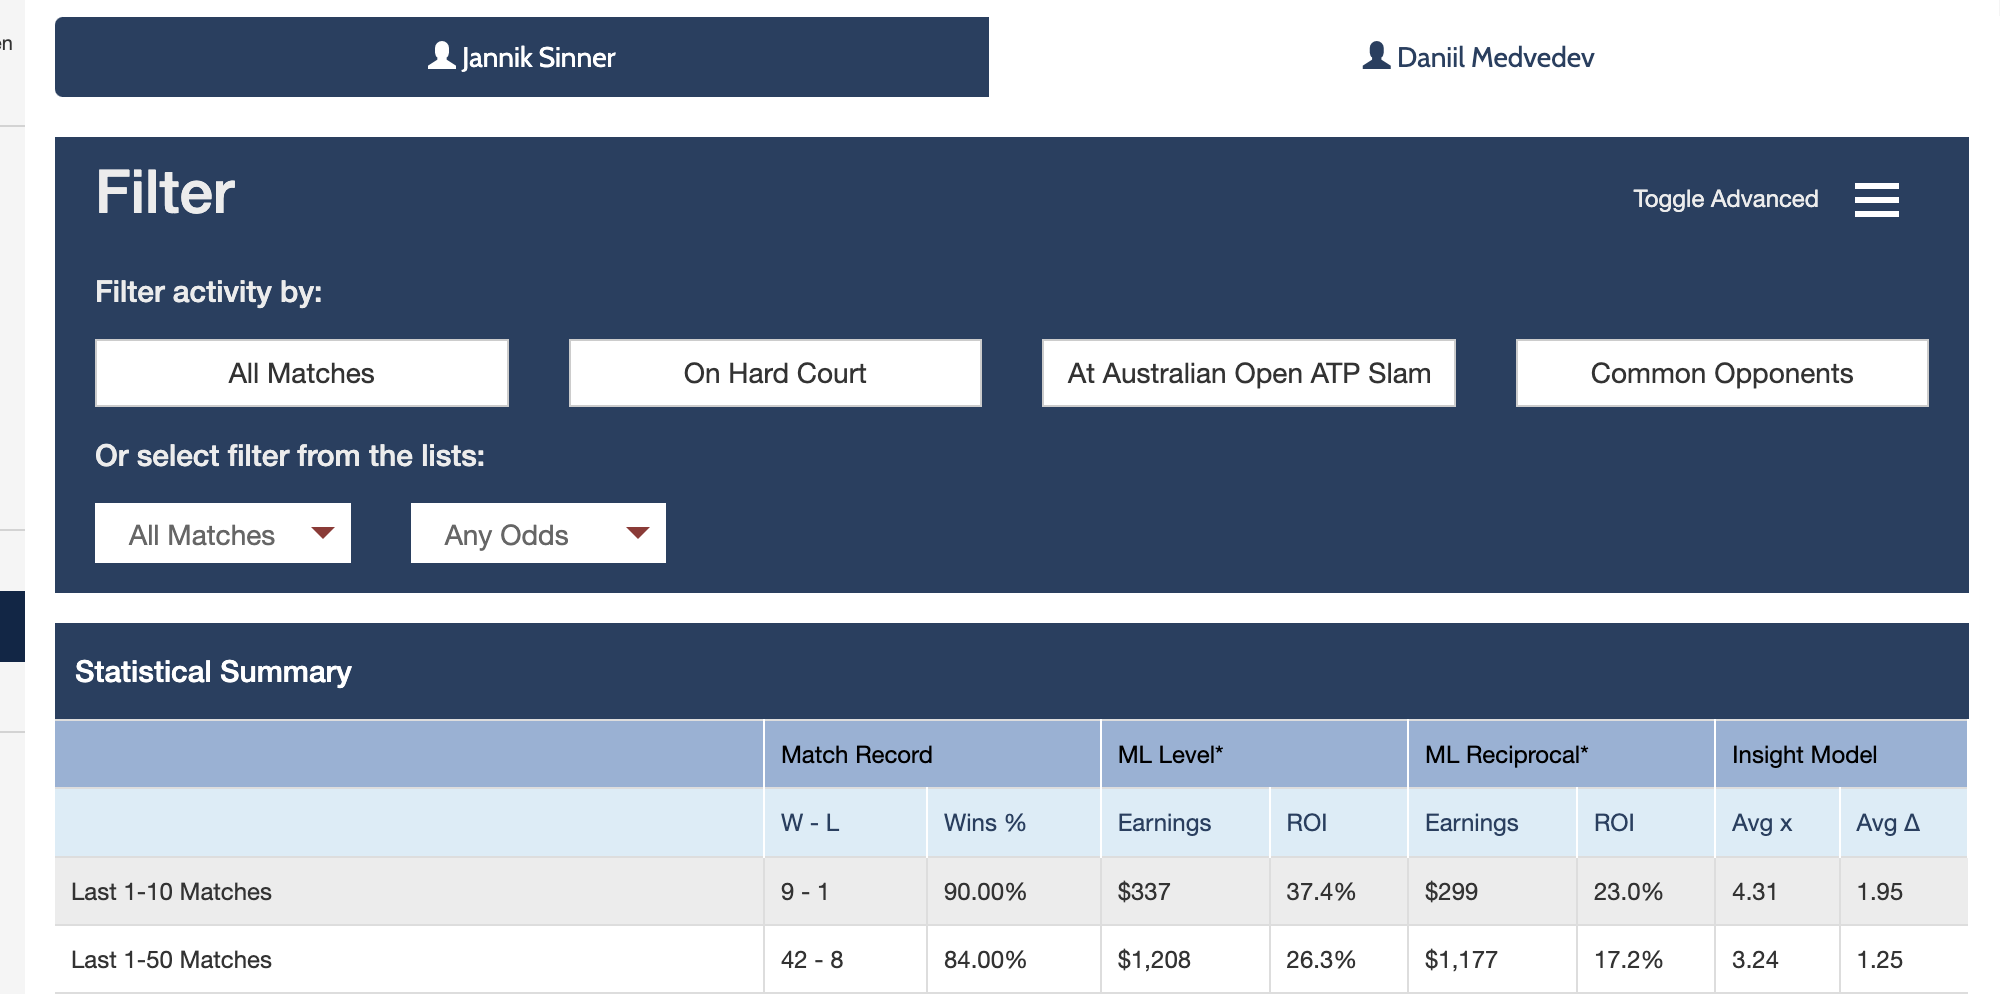Click the ML Level* column header
This screenshot has width=2000, height=994.
[1254, 754]
